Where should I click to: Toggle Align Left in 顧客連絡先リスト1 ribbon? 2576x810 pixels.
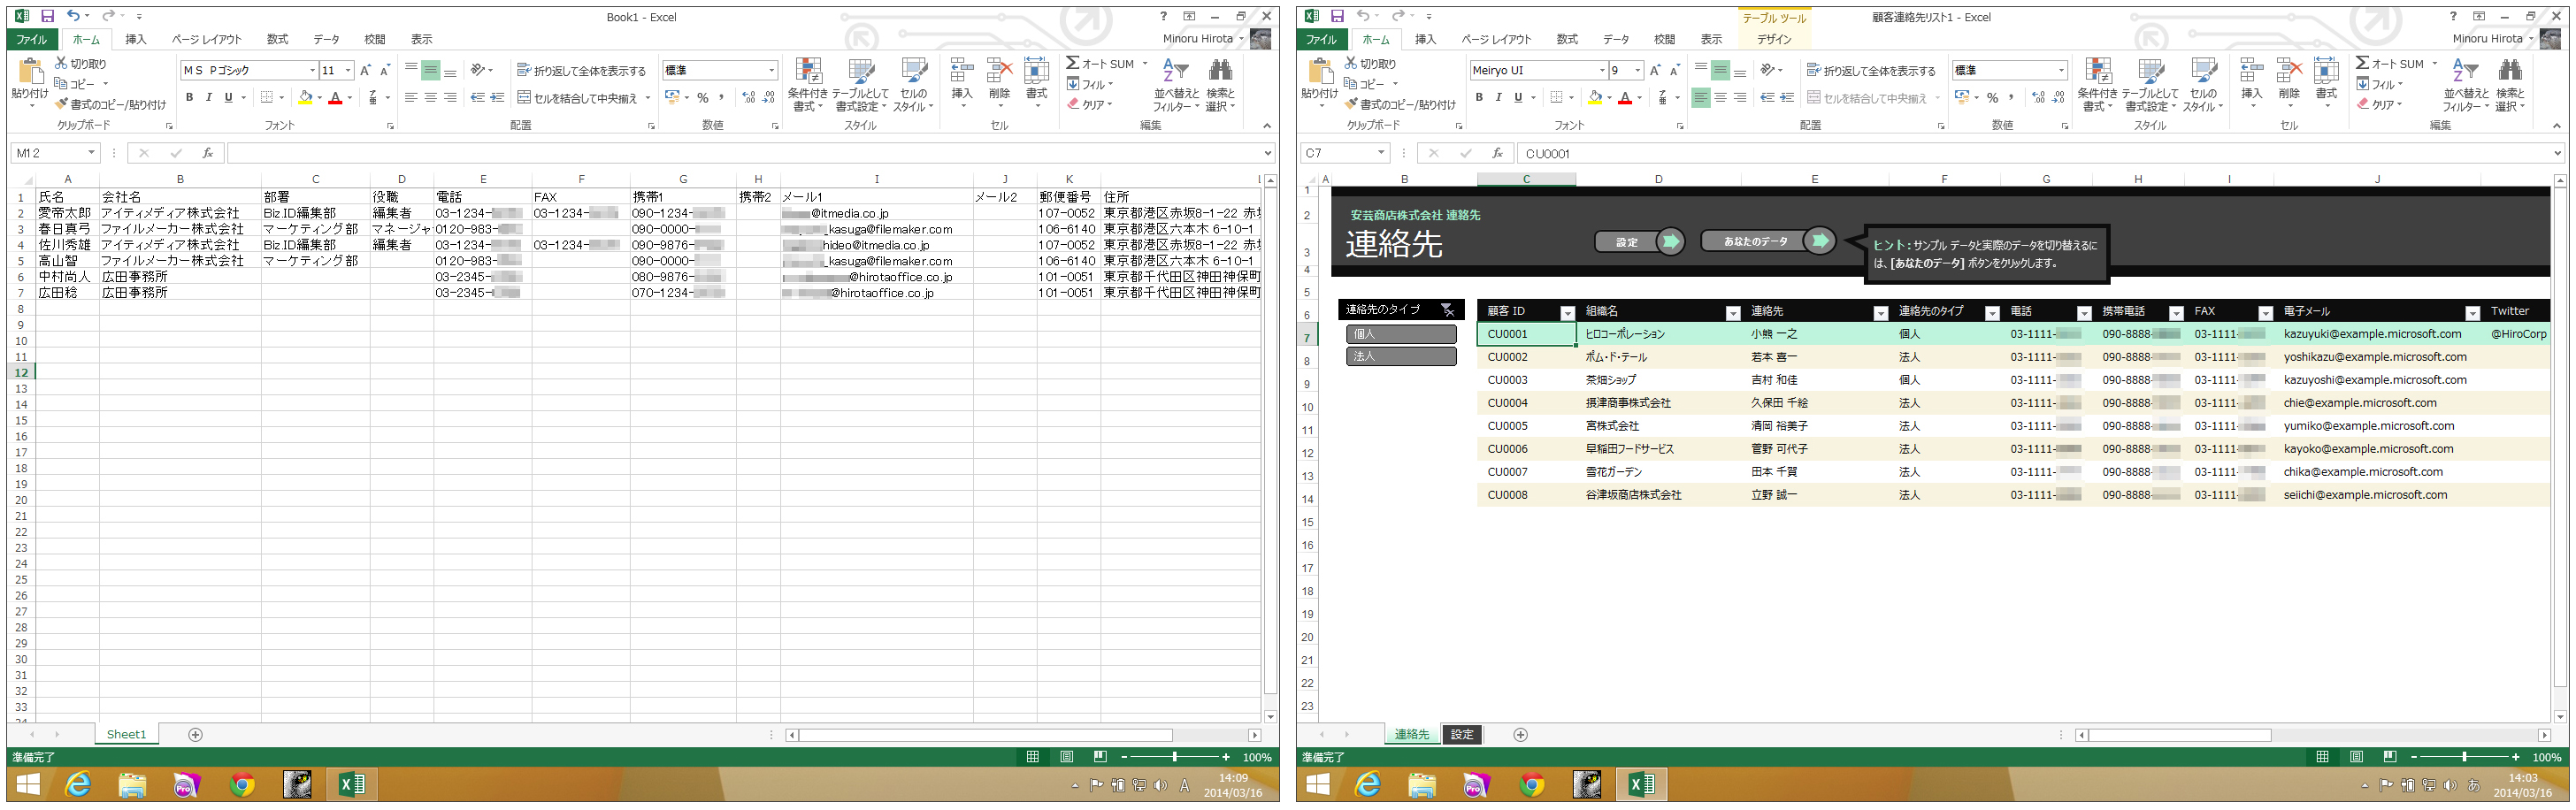coord(1700,97)
